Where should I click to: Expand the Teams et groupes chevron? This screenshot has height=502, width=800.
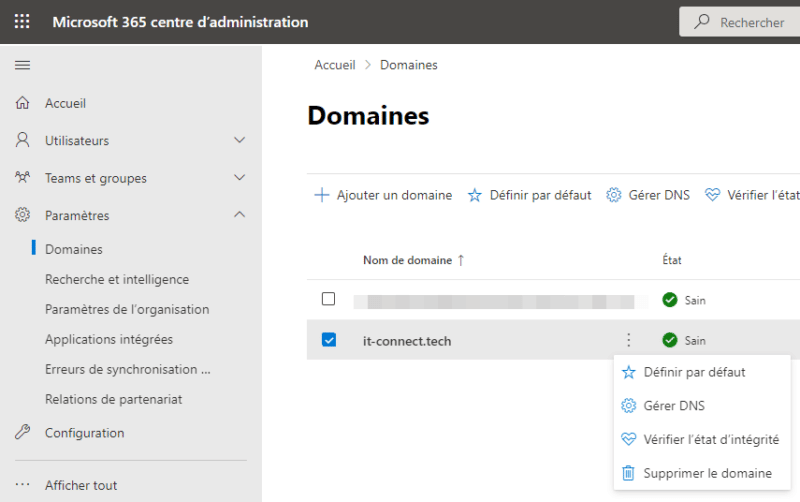[x=239, y=178]
